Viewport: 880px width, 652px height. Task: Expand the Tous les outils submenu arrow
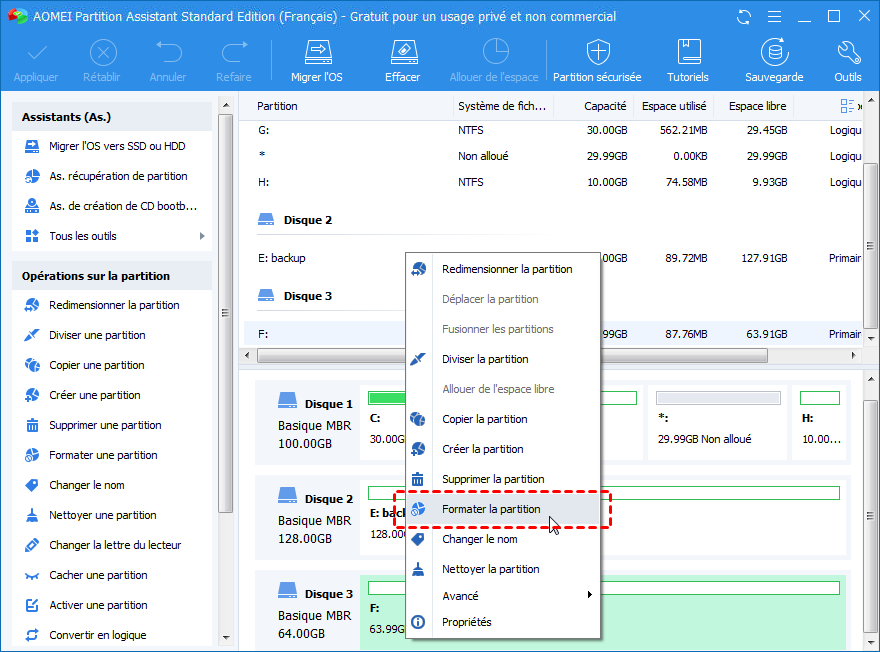pyautogui.click(x=202, y=236)
